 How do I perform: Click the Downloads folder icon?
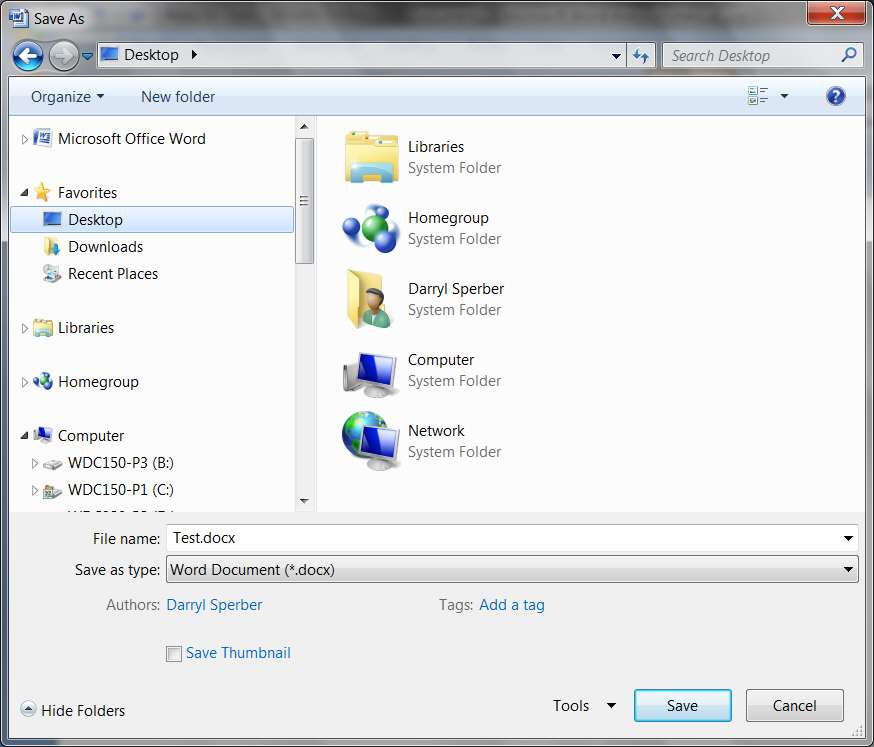(x=52, y=246)
